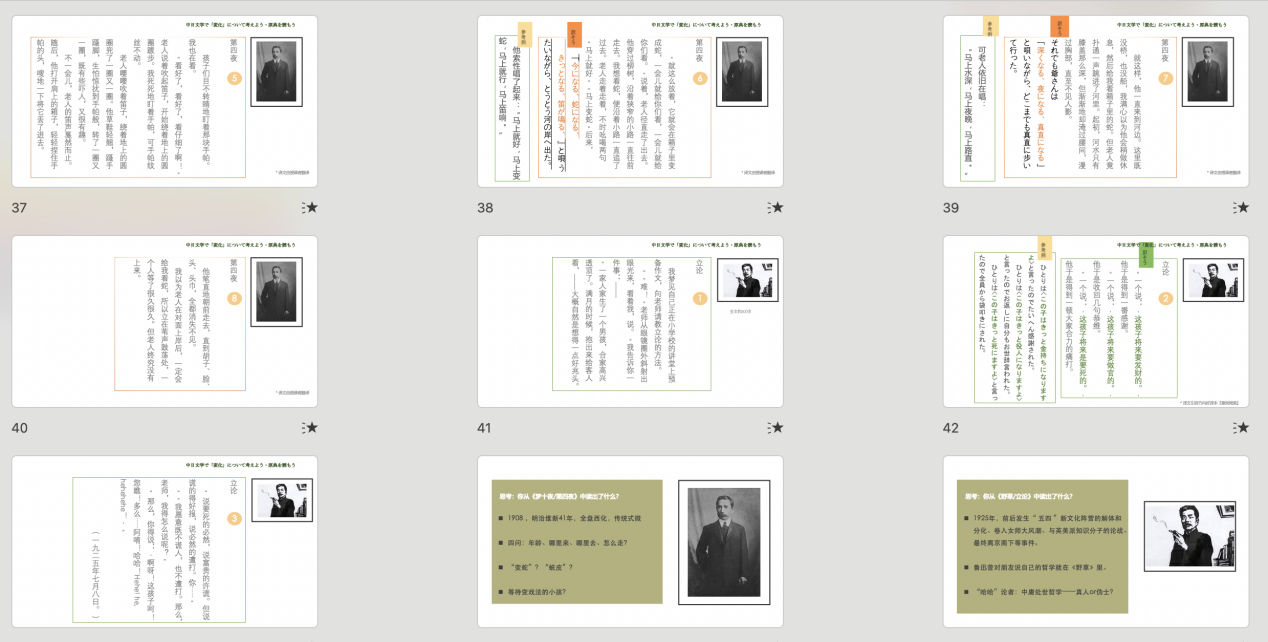Pick slide 41 thumbnail with 立论 badge 1
Viewport: 1268px width, 642px height.
pyautogui.click(x=631, y=321)
